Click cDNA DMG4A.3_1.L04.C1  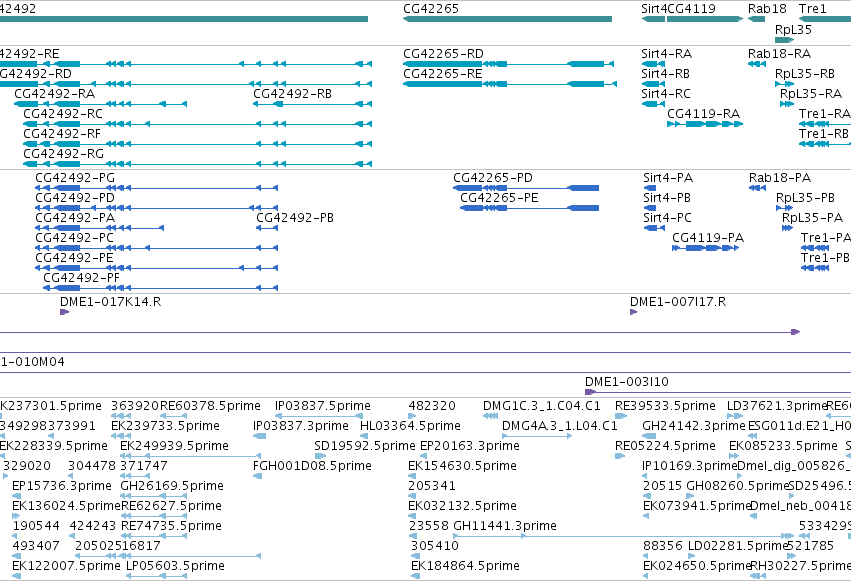click(x=537, y=436)
